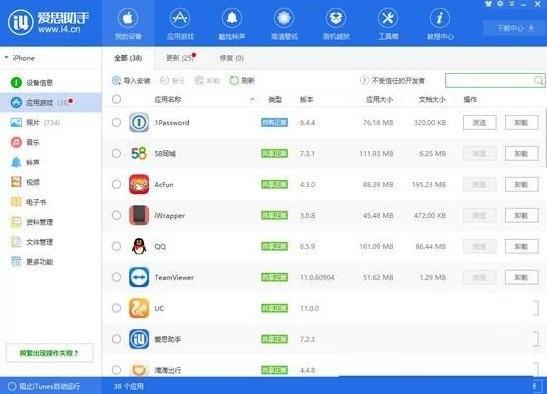Collapse the iPhone device tree arrow

(x=6, y=57)
